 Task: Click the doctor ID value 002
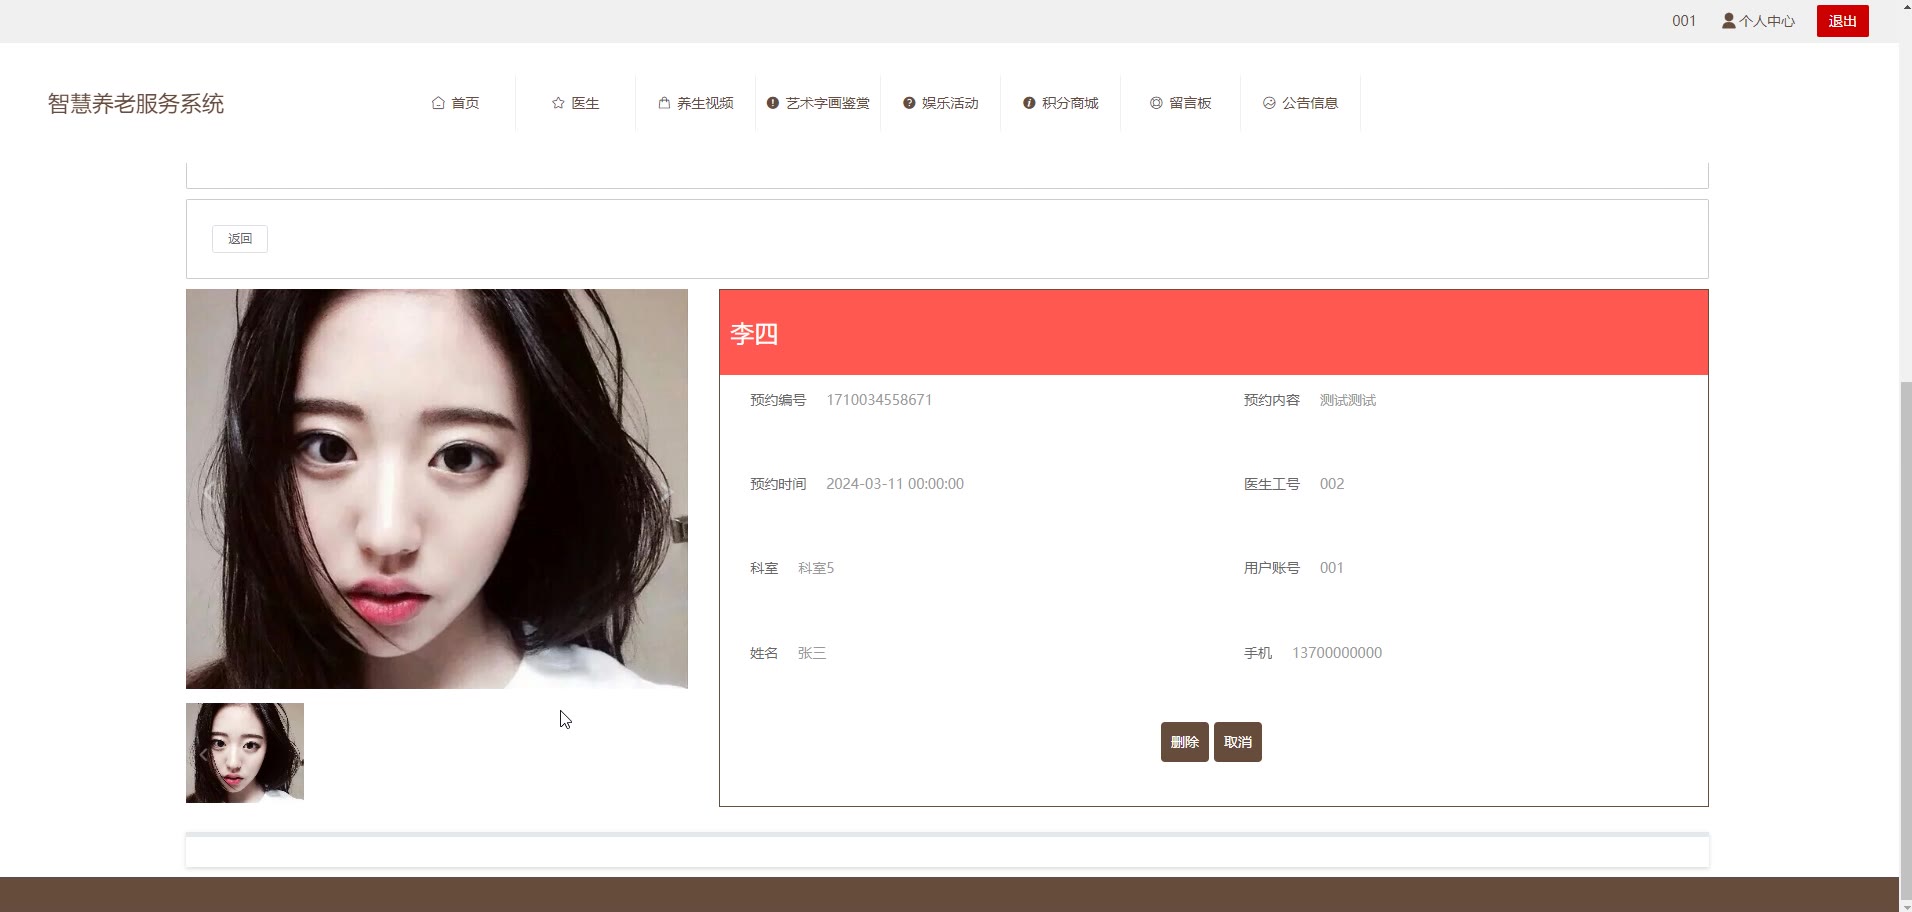tap(1332, 484)
